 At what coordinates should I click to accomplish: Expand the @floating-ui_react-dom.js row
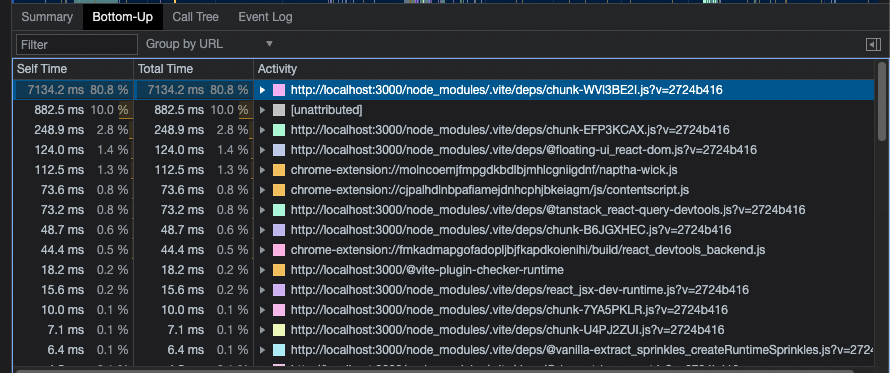point(262,150)
